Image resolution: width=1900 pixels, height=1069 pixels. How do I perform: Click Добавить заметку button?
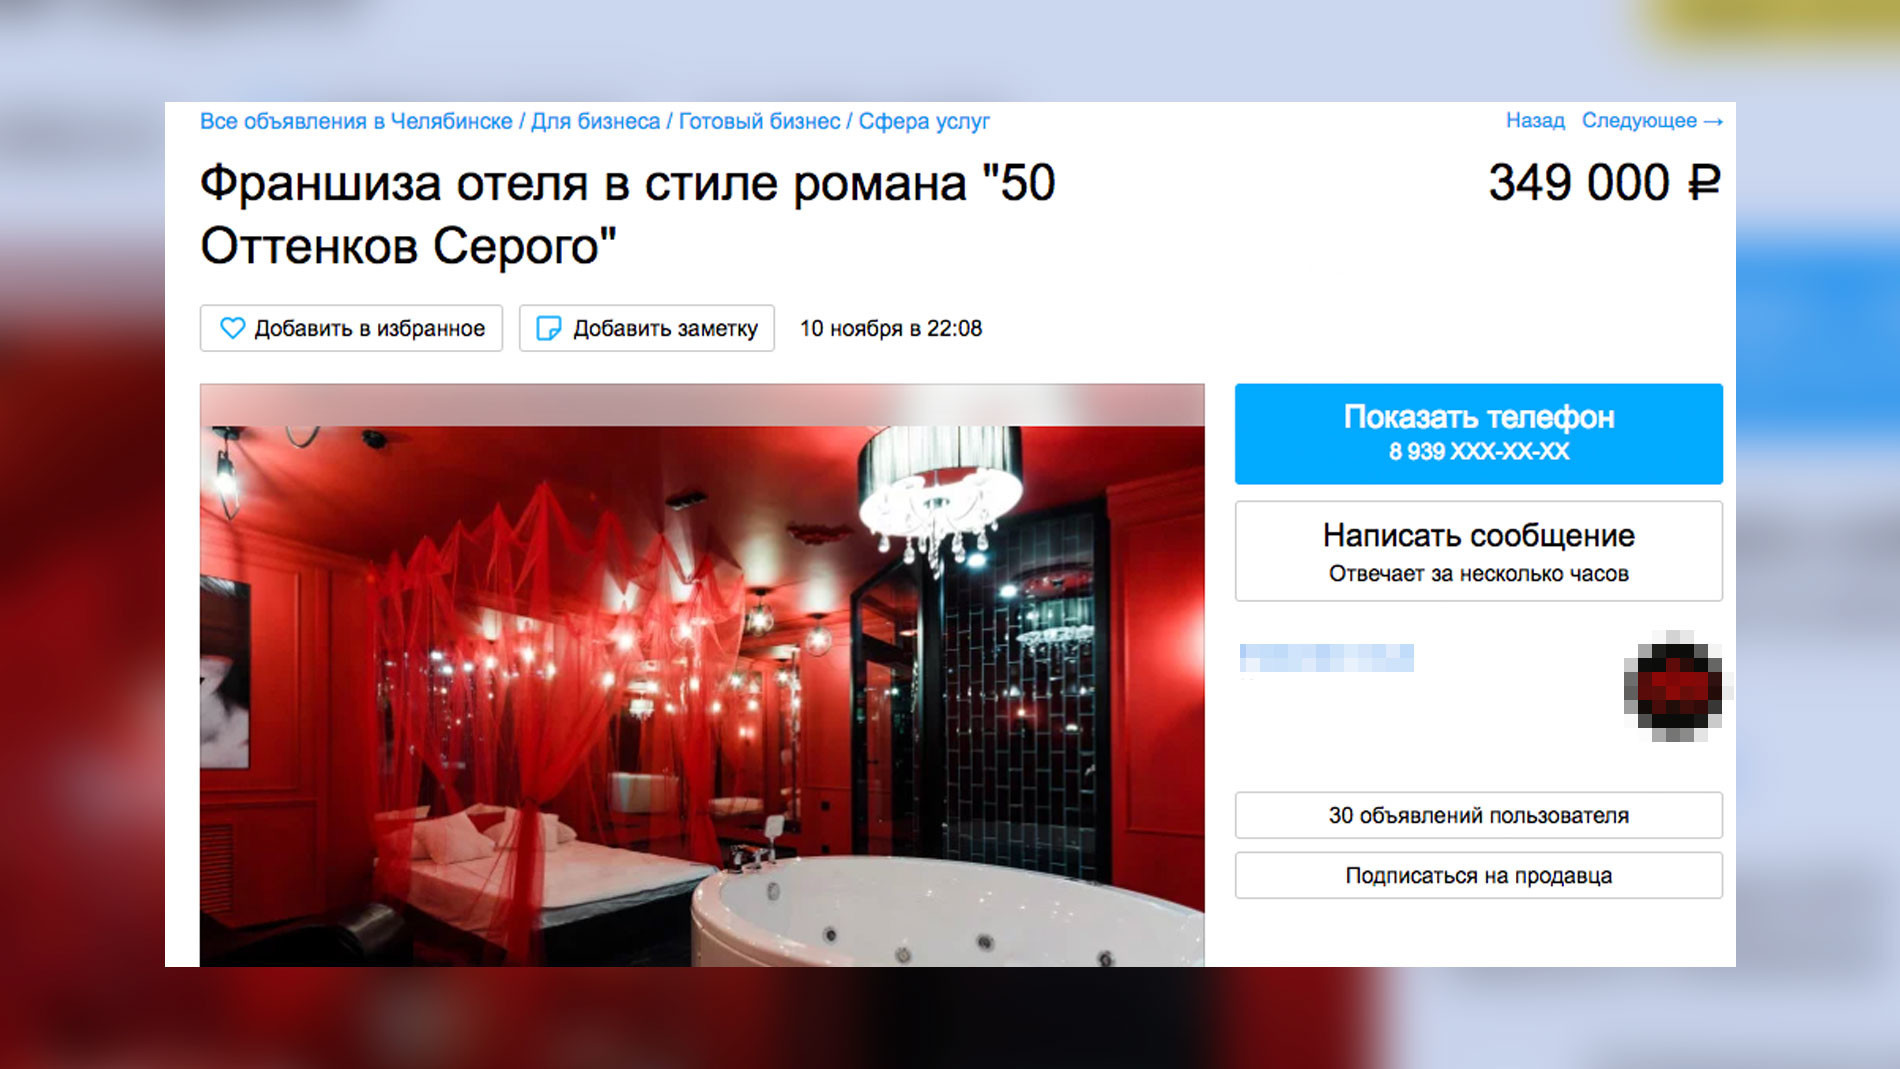pos(647,328)
